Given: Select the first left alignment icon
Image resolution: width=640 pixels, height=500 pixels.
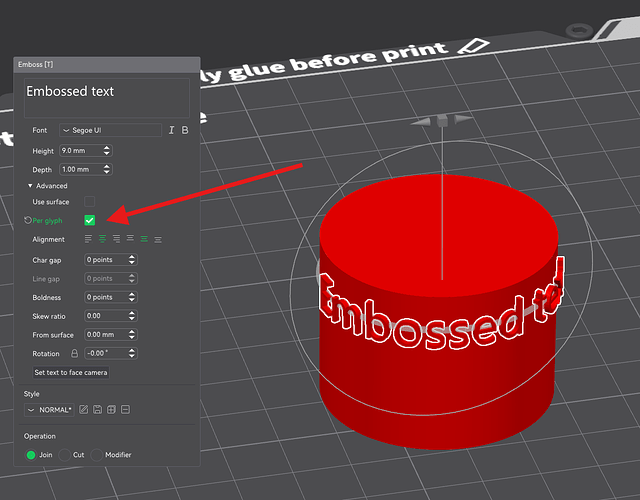Looking at the screenshot, I should click(x=89, y=239).
